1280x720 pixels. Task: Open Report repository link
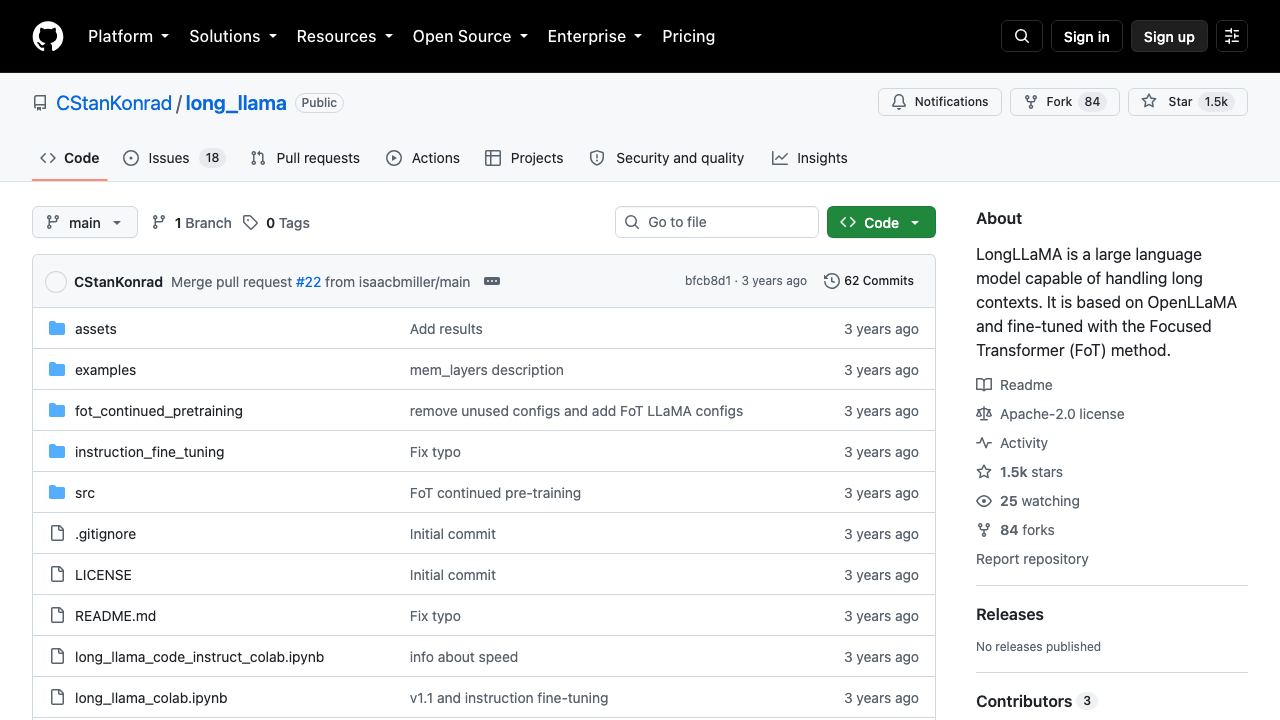point(1032,559)
